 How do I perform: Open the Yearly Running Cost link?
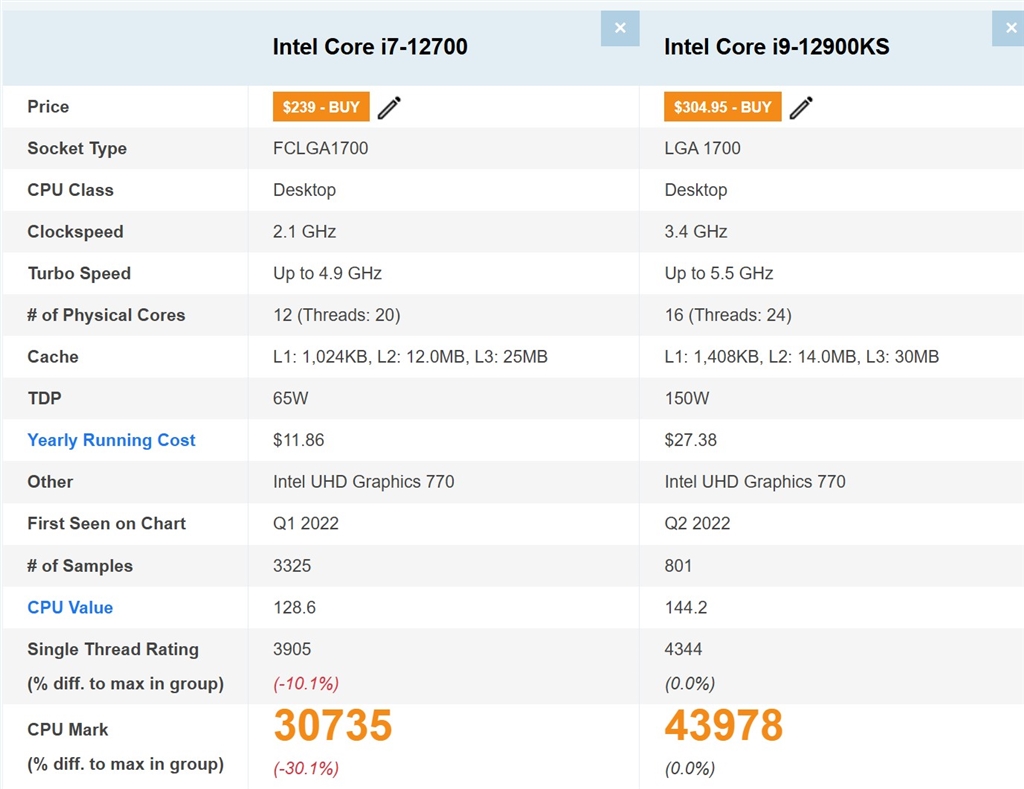click(111, 440)
